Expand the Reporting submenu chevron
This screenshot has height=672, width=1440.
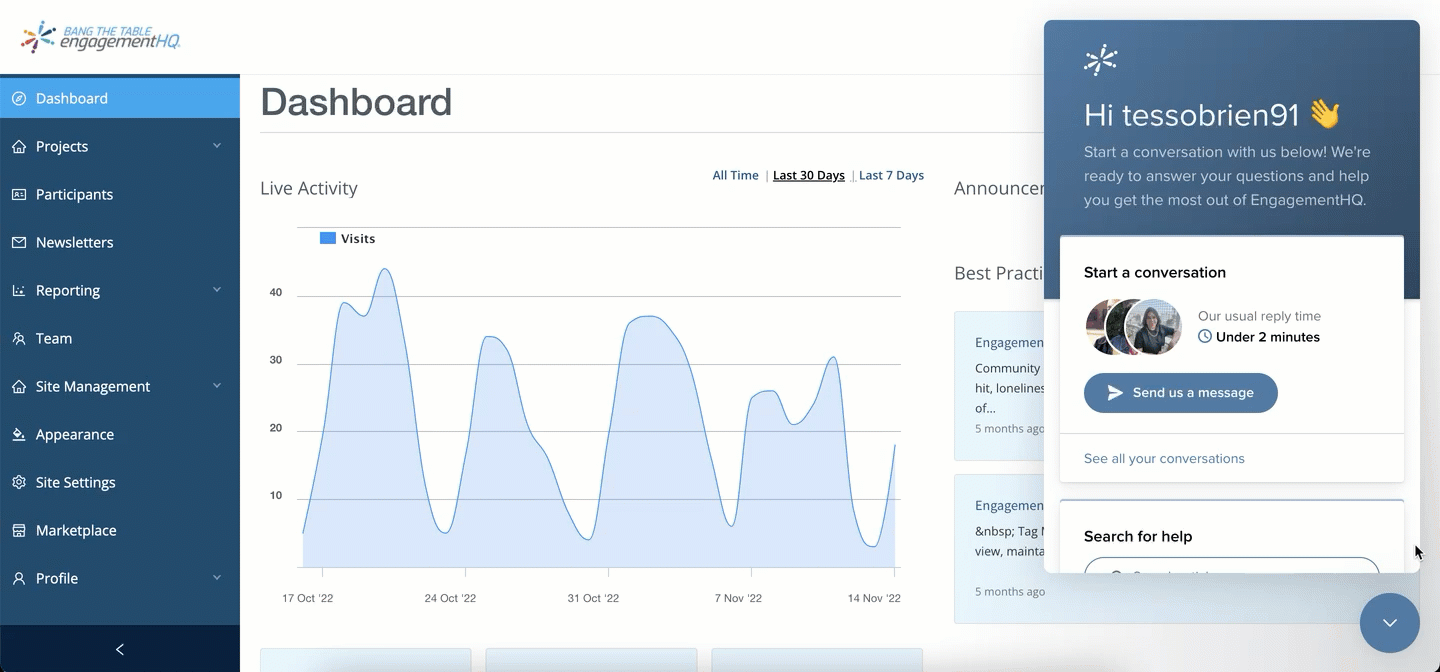click(217, 290)
